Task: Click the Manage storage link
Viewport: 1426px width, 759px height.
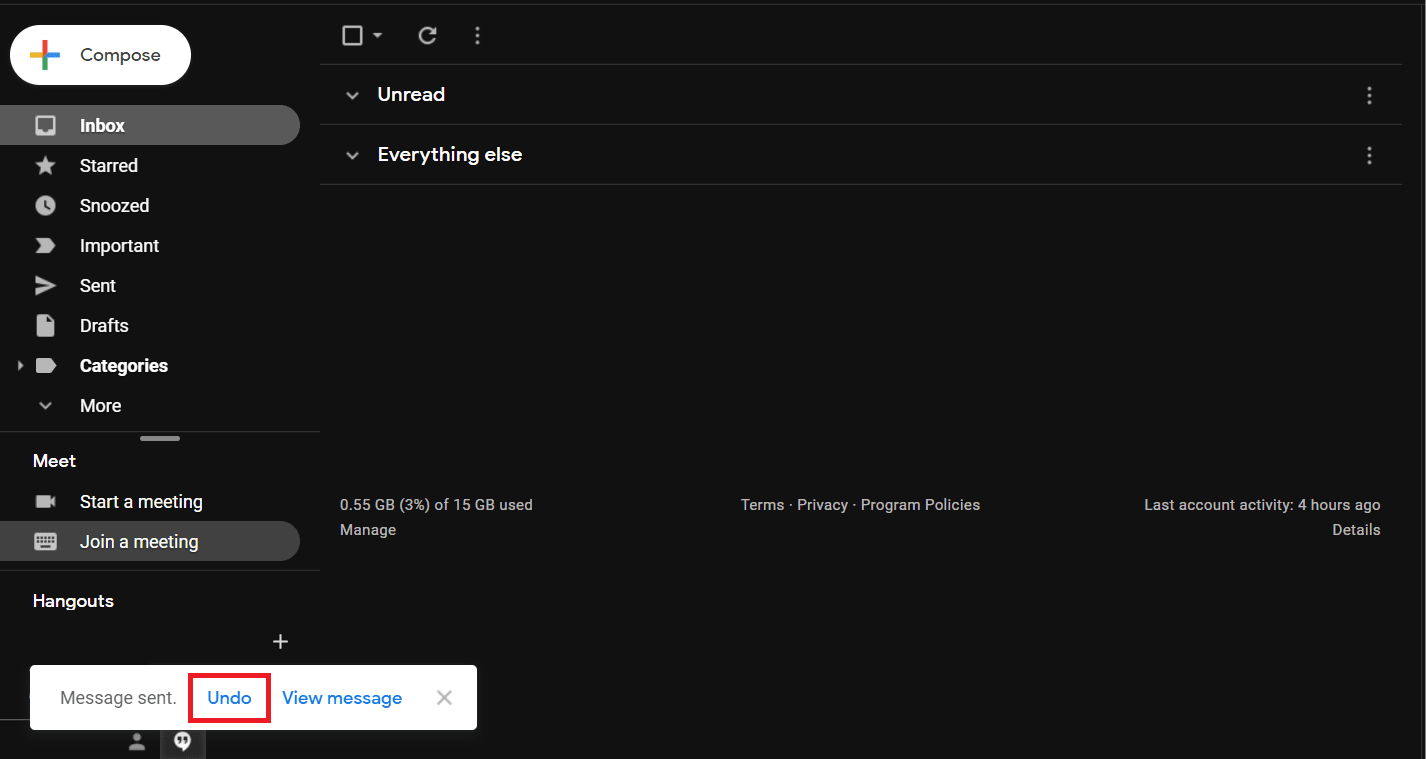Action: pos(368,530)
